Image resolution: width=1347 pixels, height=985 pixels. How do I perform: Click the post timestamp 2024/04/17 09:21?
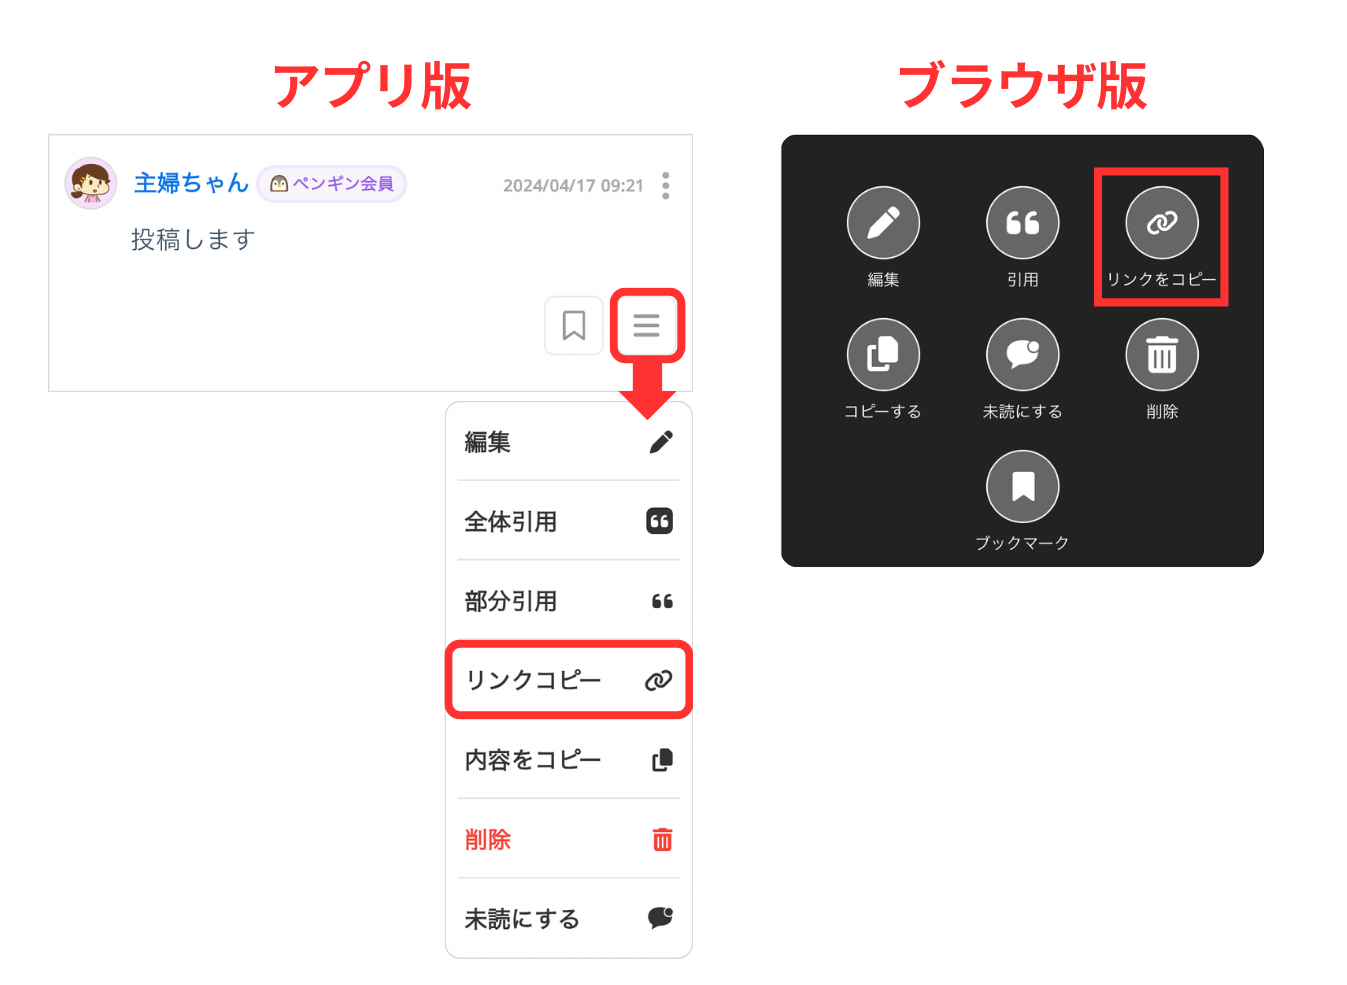(x=573, y=186)
